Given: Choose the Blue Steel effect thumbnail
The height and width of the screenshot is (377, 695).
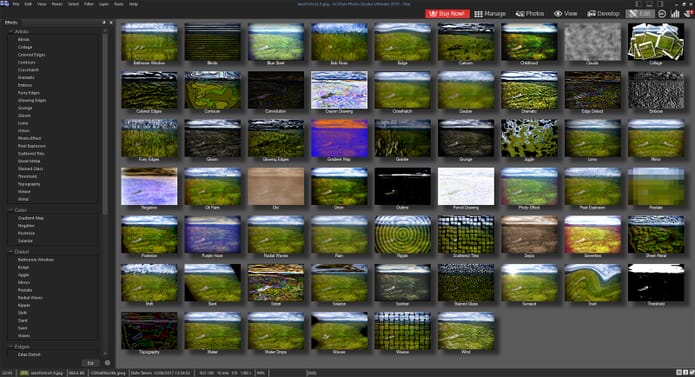Looking at the screenshot, I should tap(276, 43).
